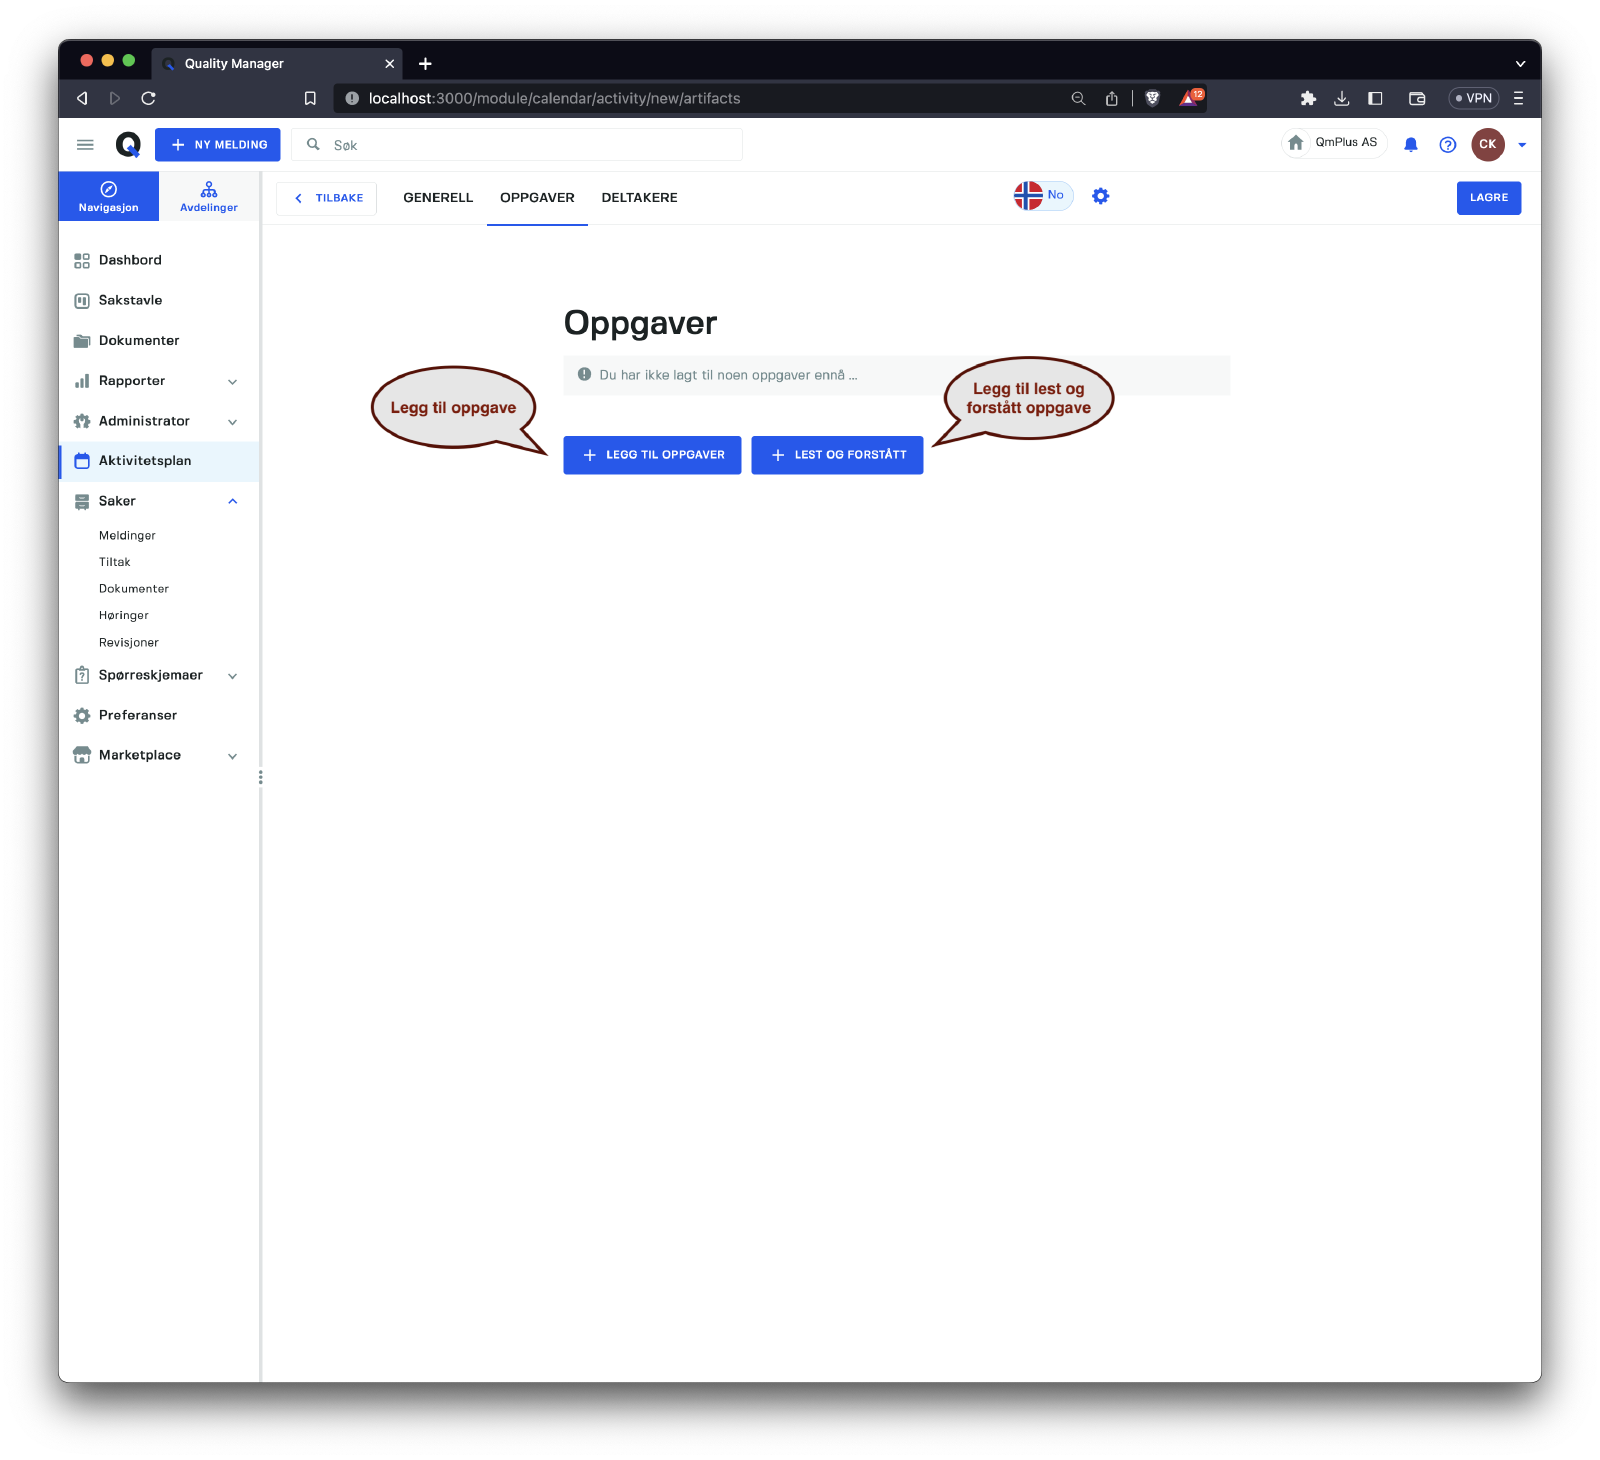Open the help question mark icon
The image size is (1600, 1460).
tap(1447, 145)
